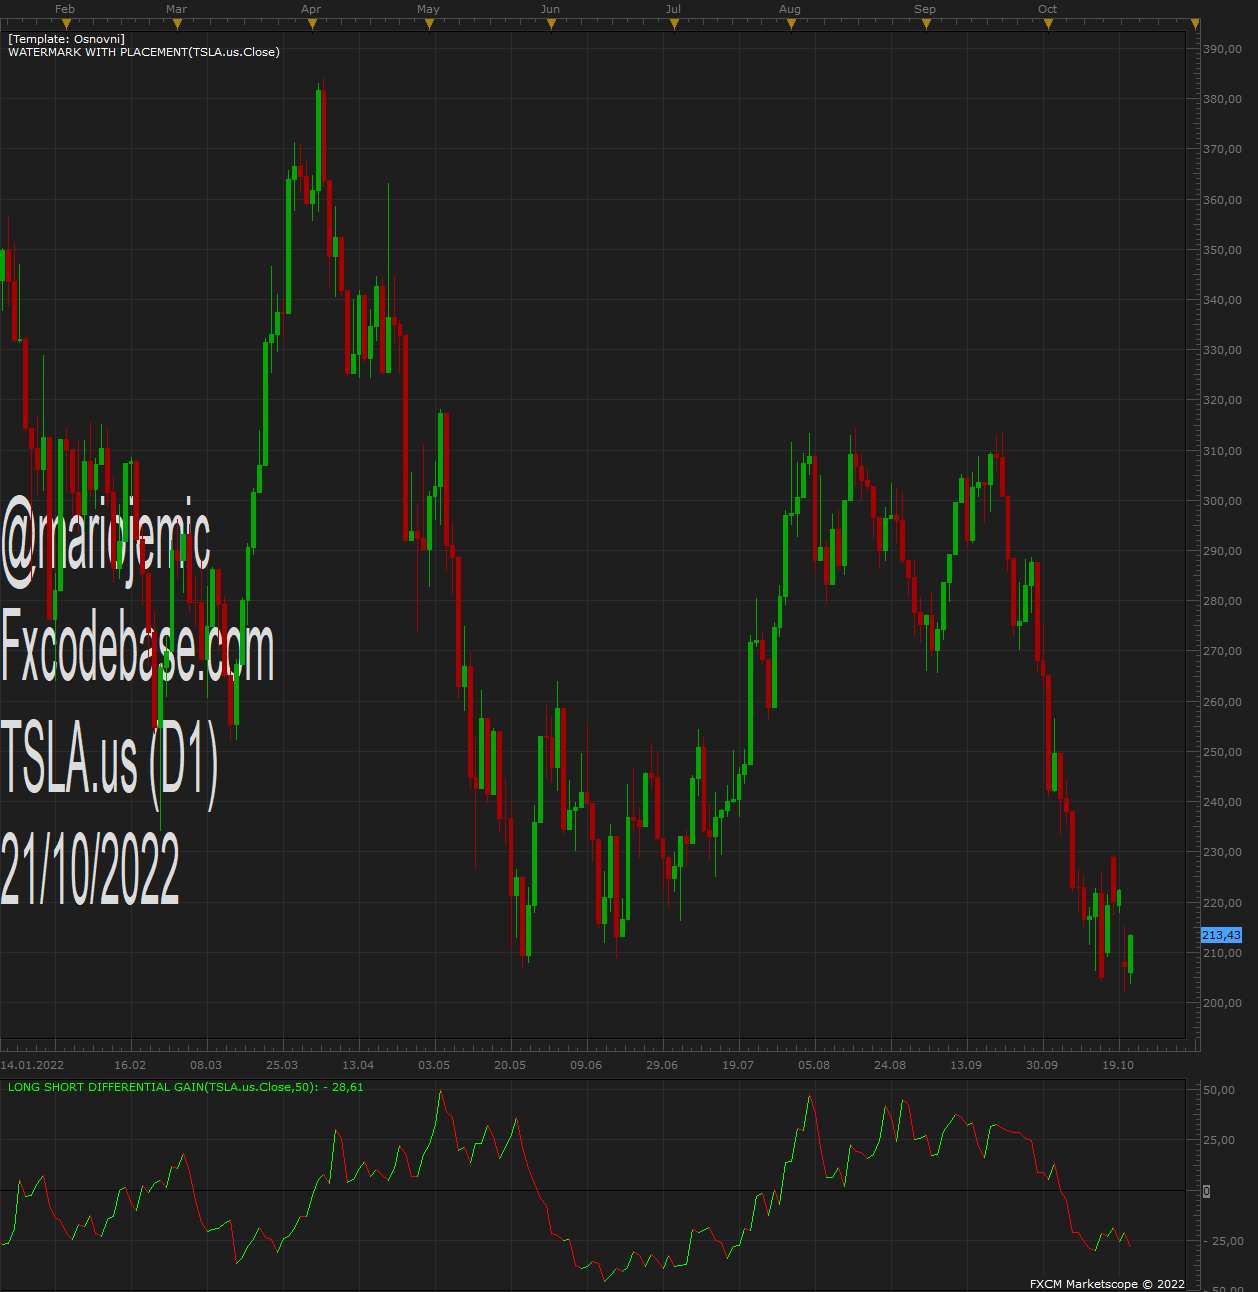Click the zero-level marker on oscillator axis
Screen dimensions: 1258x1292
[x=1206, y=1191]
